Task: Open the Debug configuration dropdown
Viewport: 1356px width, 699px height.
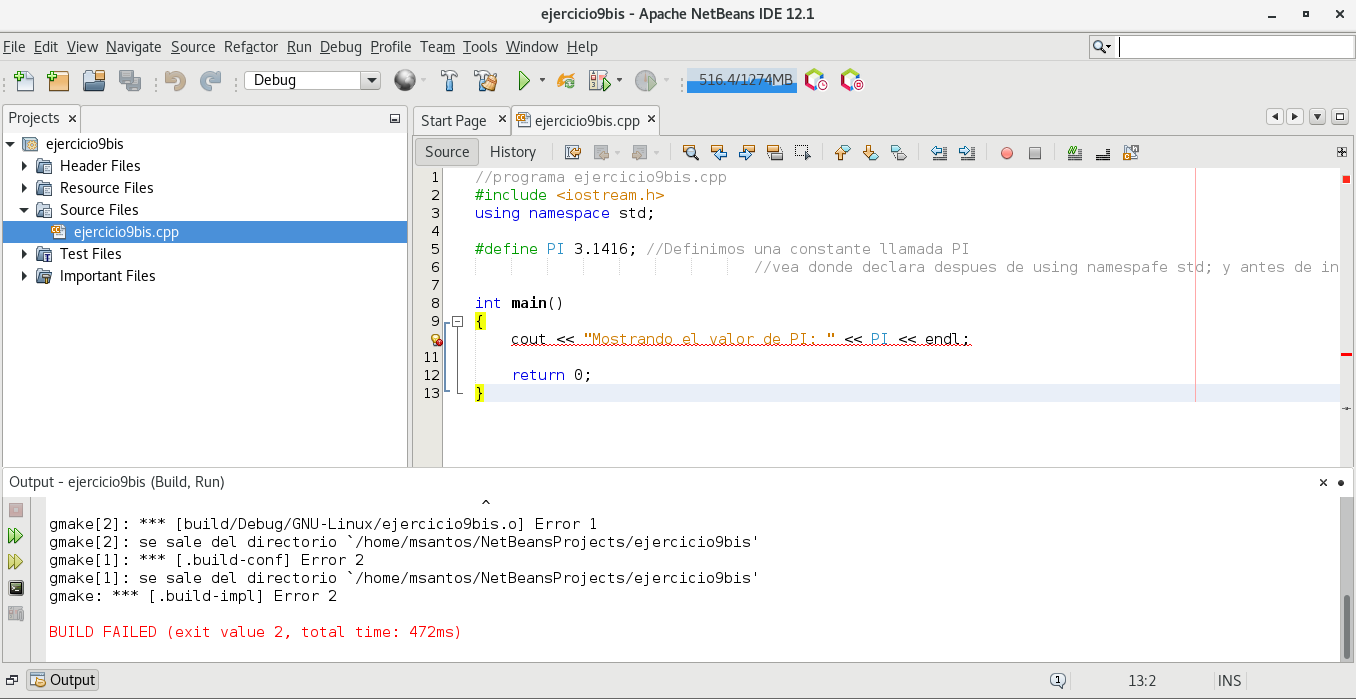Action: click(x=371, y=81)
